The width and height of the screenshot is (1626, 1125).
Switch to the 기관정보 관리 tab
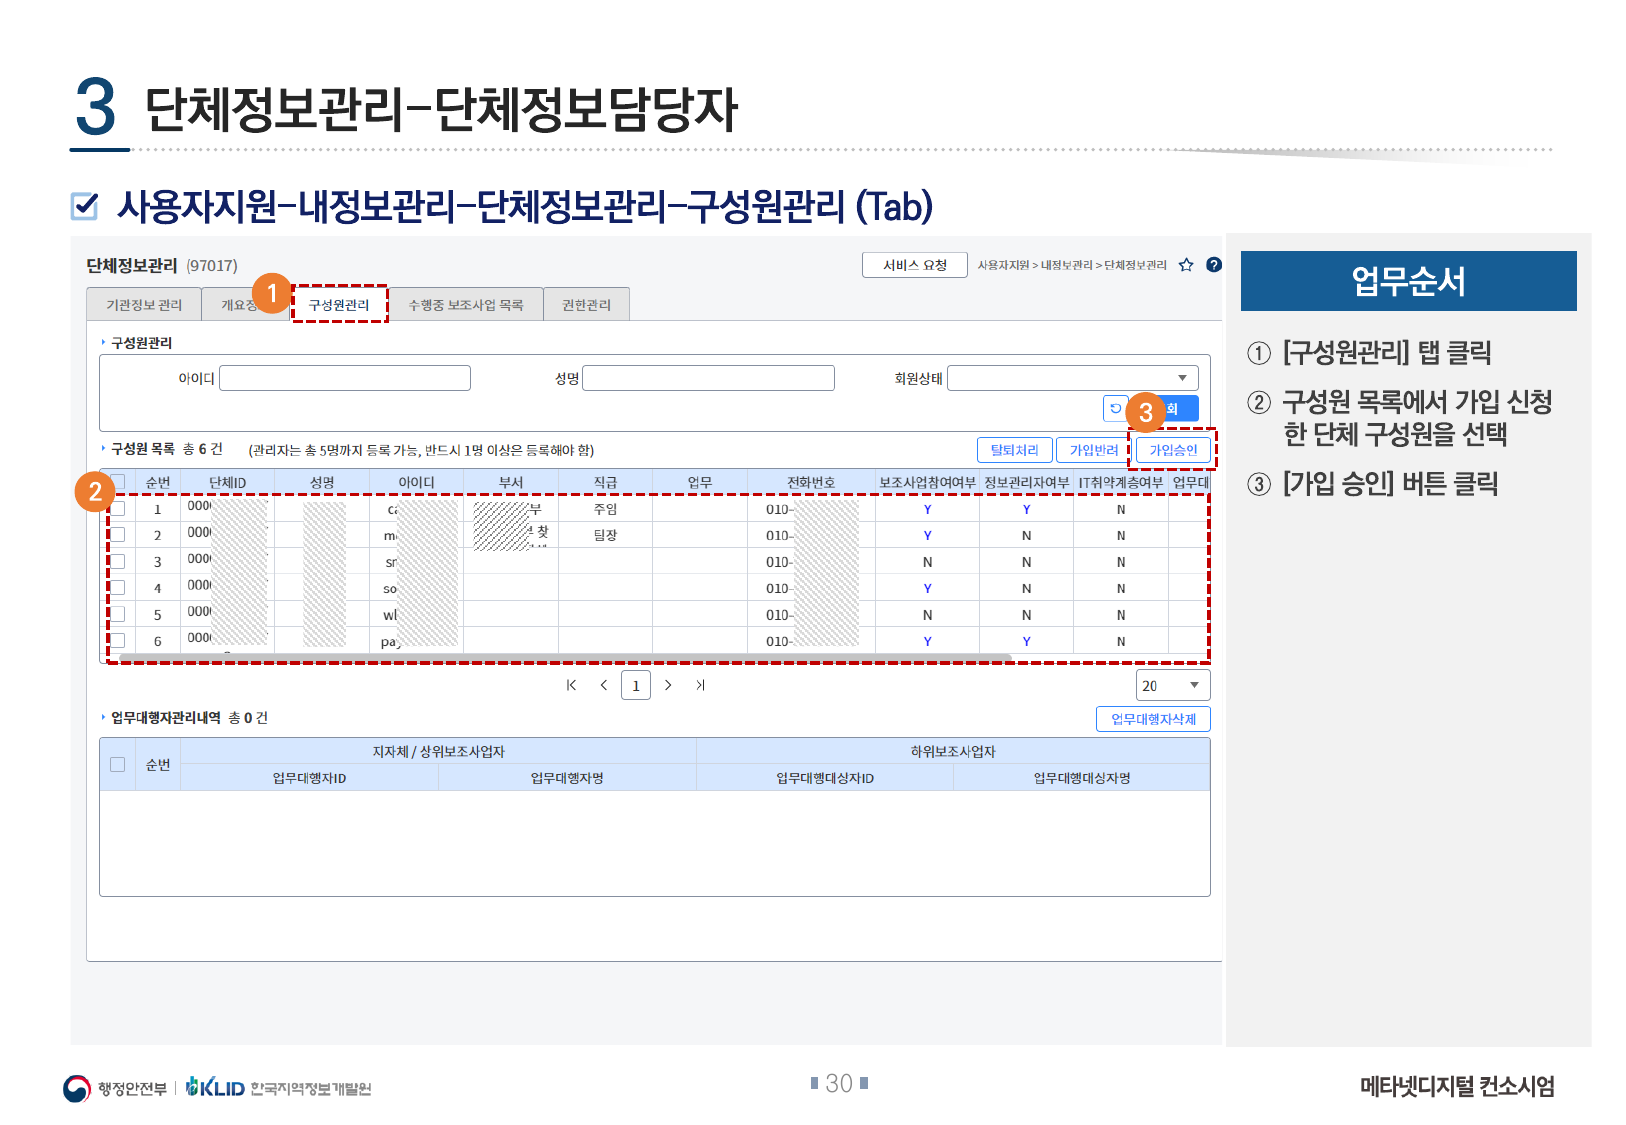click(x=144, y=305)
